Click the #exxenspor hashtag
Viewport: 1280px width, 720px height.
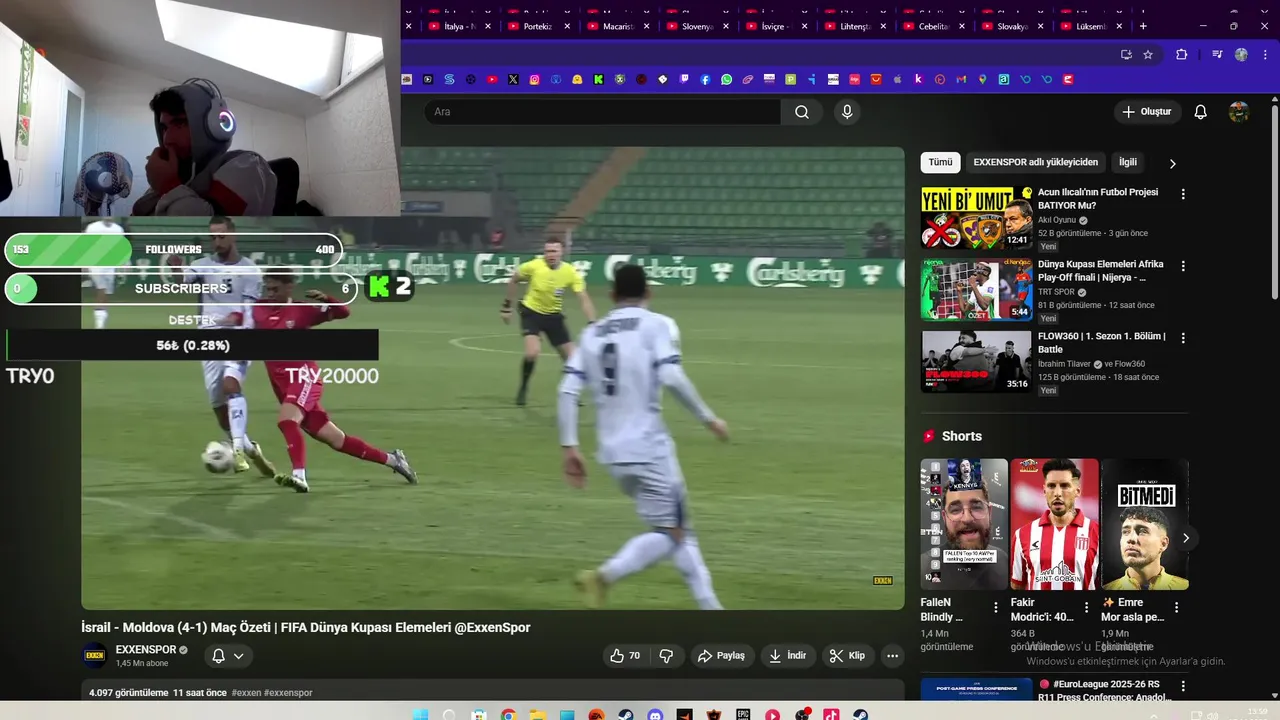(x=288, y=693)
